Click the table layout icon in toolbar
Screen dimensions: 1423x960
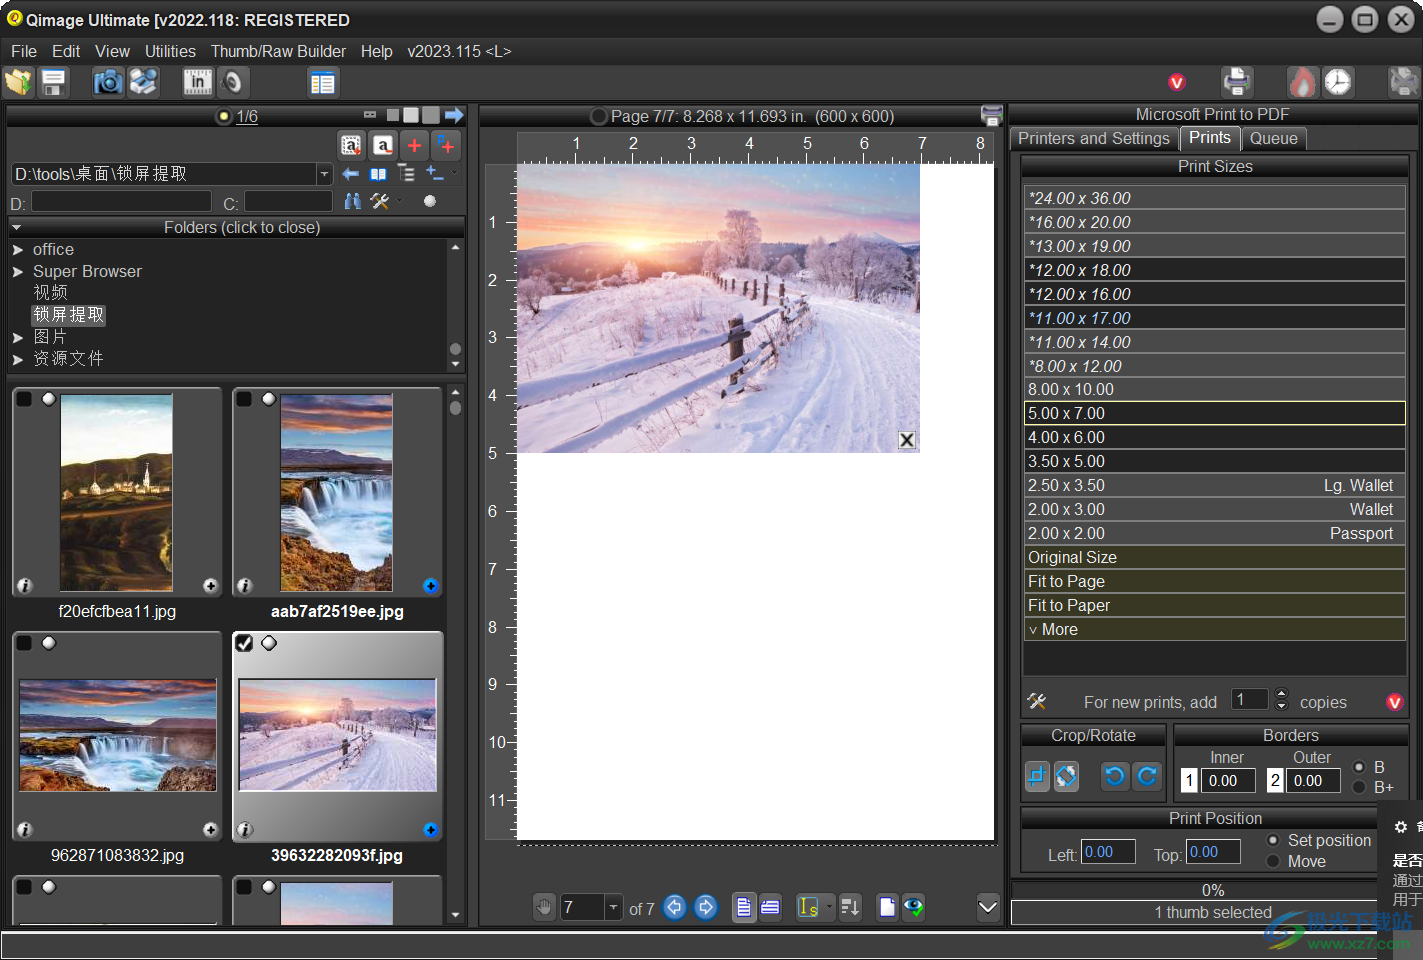pos(323,83)
